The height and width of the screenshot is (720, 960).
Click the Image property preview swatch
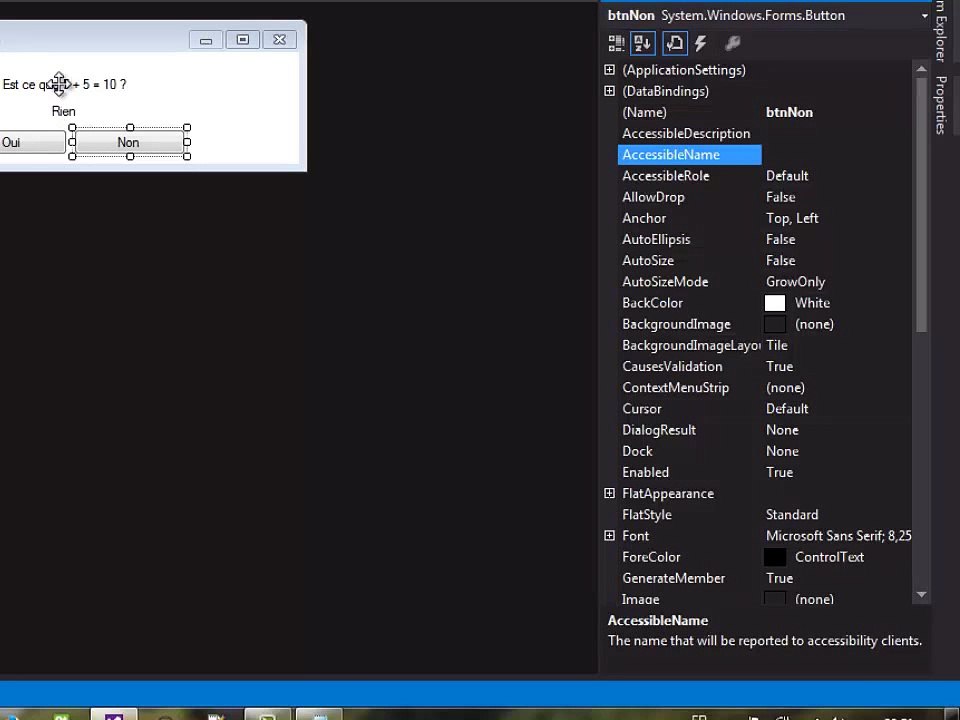click(774, 598)
